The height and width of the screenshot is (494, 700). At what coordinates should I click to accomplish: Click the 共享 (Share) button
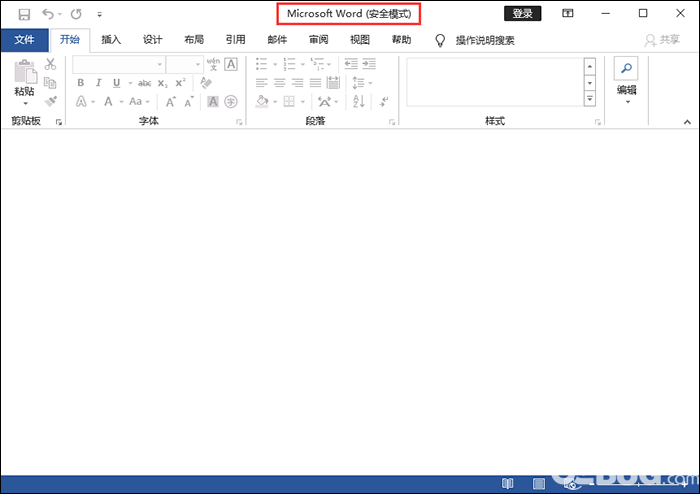tap(662, 40)
